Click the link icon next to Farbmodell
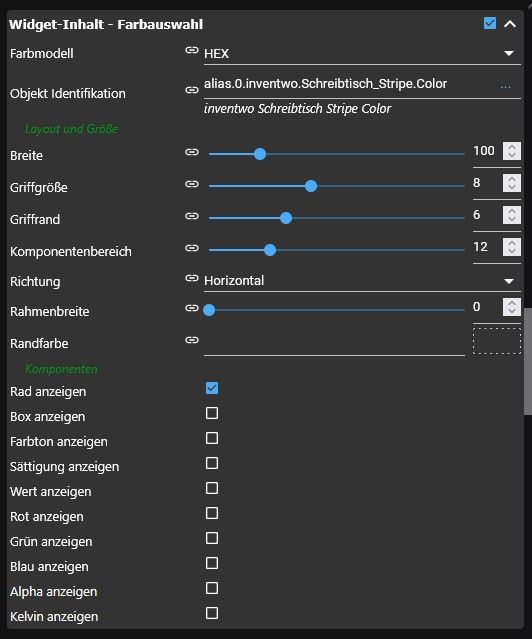Viewport: 532px width, 639px height. point(192,50)
